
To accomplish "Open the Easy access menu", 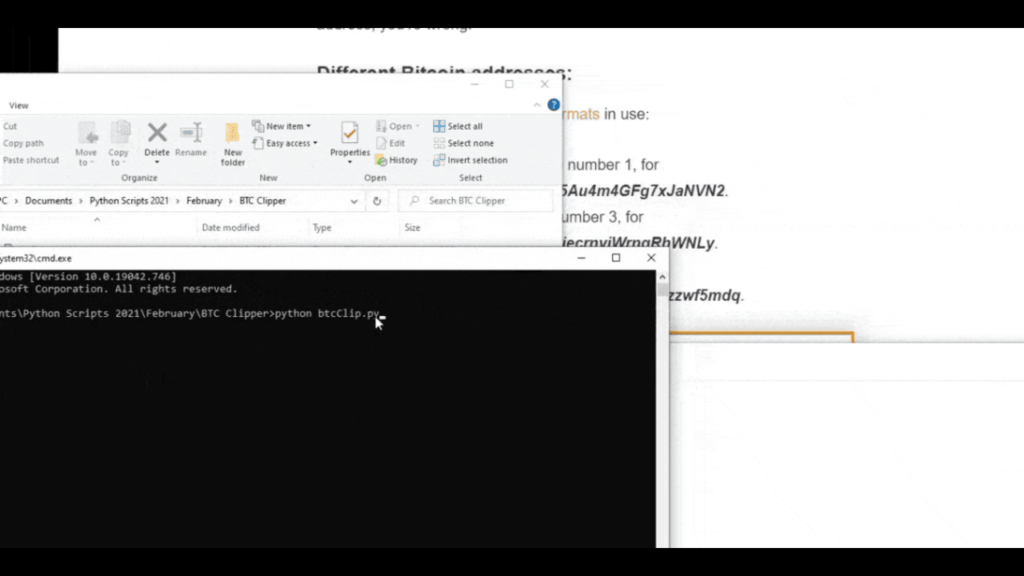I will pyautogui.click(x=285, y=143).
